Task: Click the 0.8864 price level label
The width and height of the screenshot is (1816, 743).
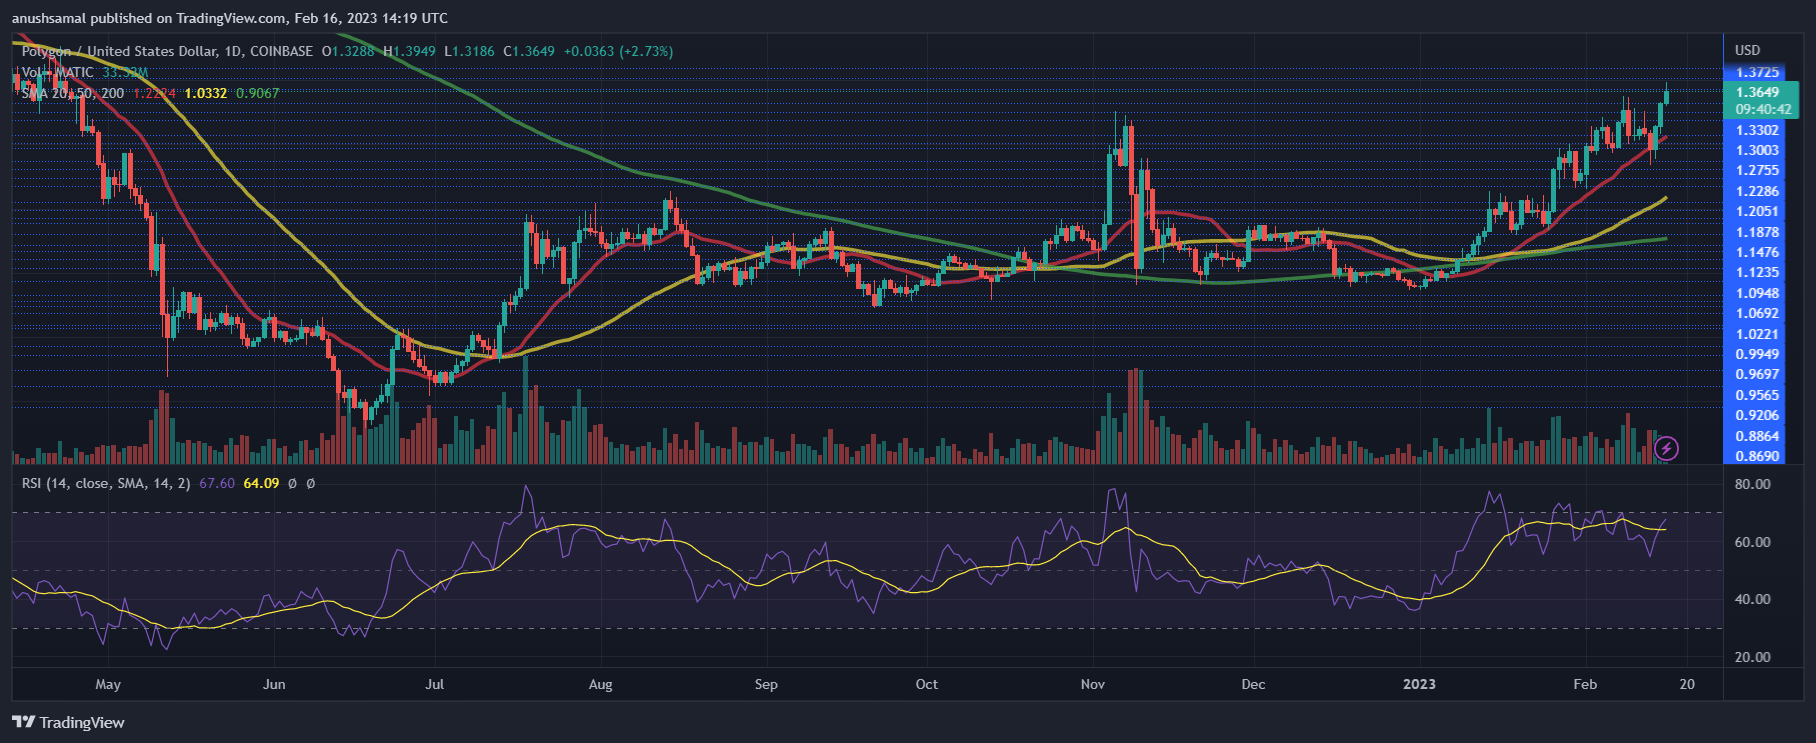Action: [x=1757, y=436]
